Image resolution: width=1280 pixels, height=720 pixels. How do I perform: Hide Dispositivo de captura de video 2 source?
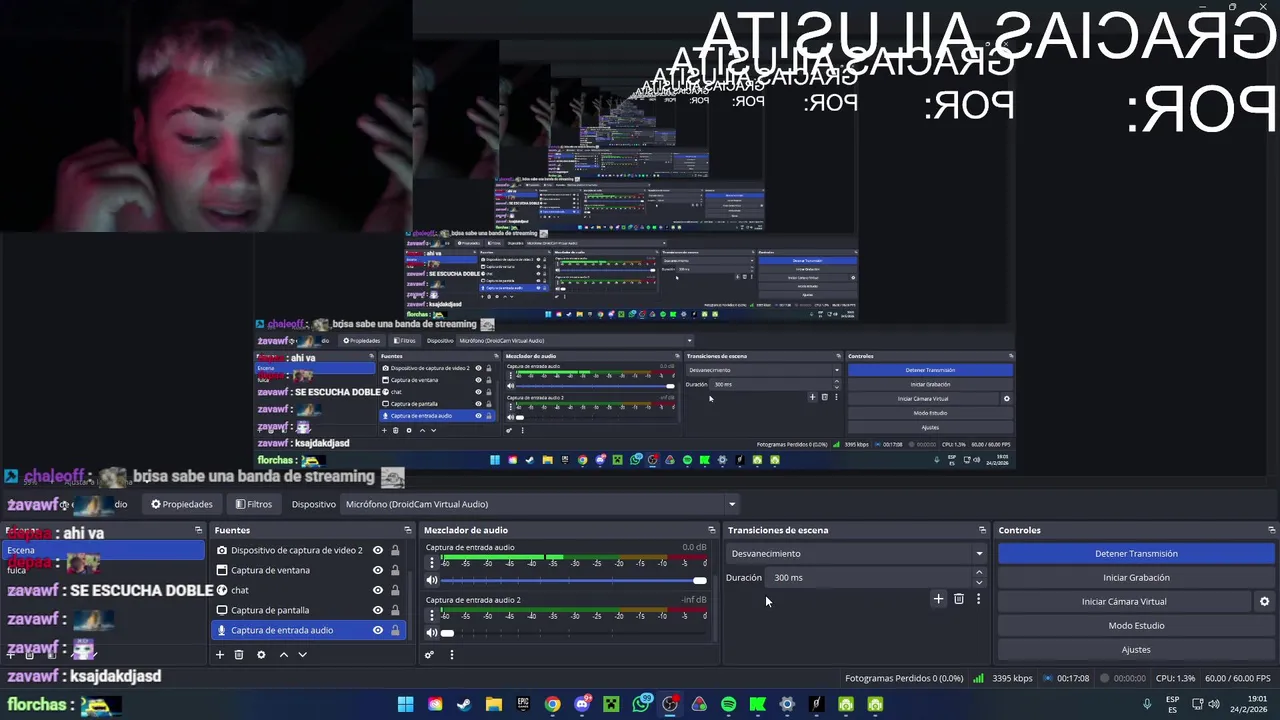pyautogui.click(x=378, y=550)
